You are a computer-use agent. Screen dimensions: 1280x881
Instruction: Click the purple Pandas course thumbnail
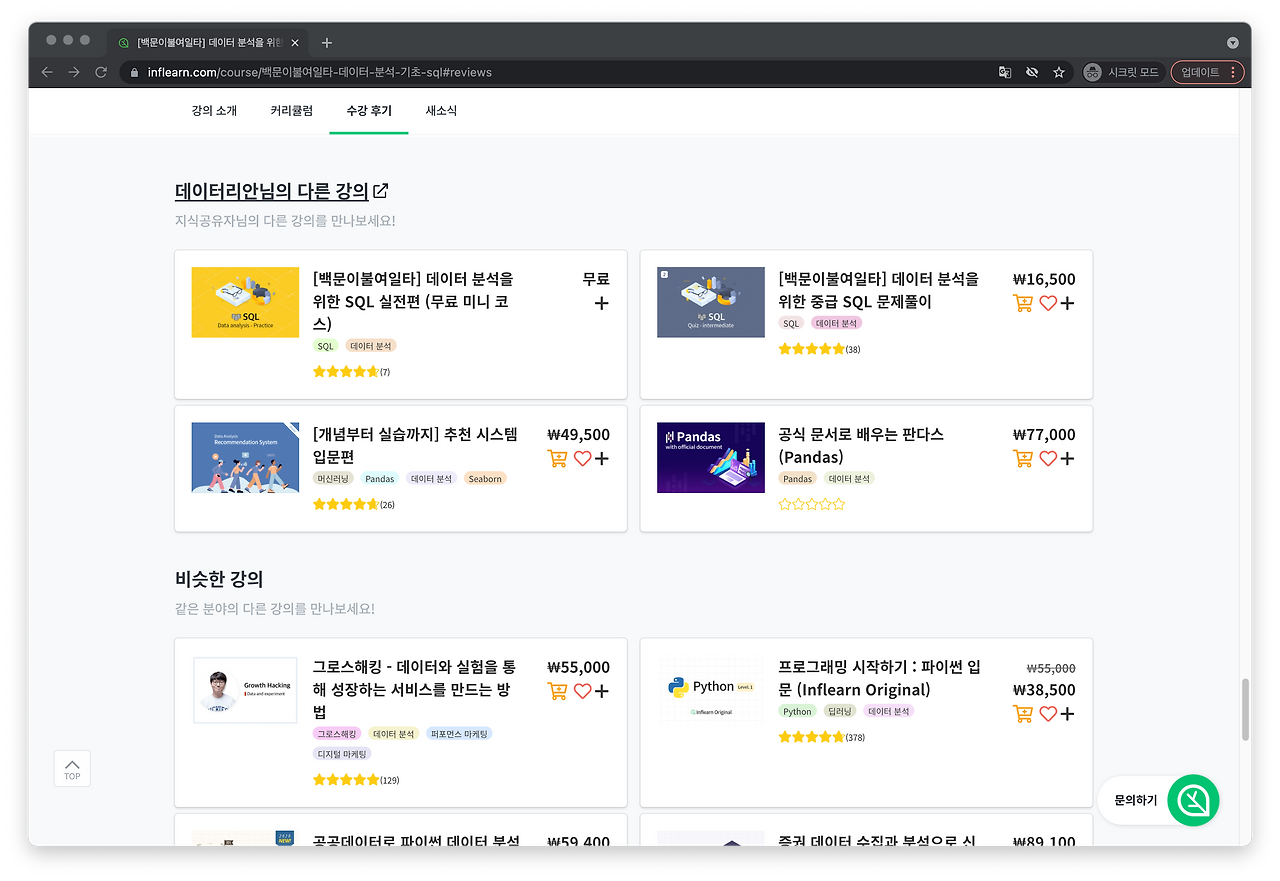point(711,457)
